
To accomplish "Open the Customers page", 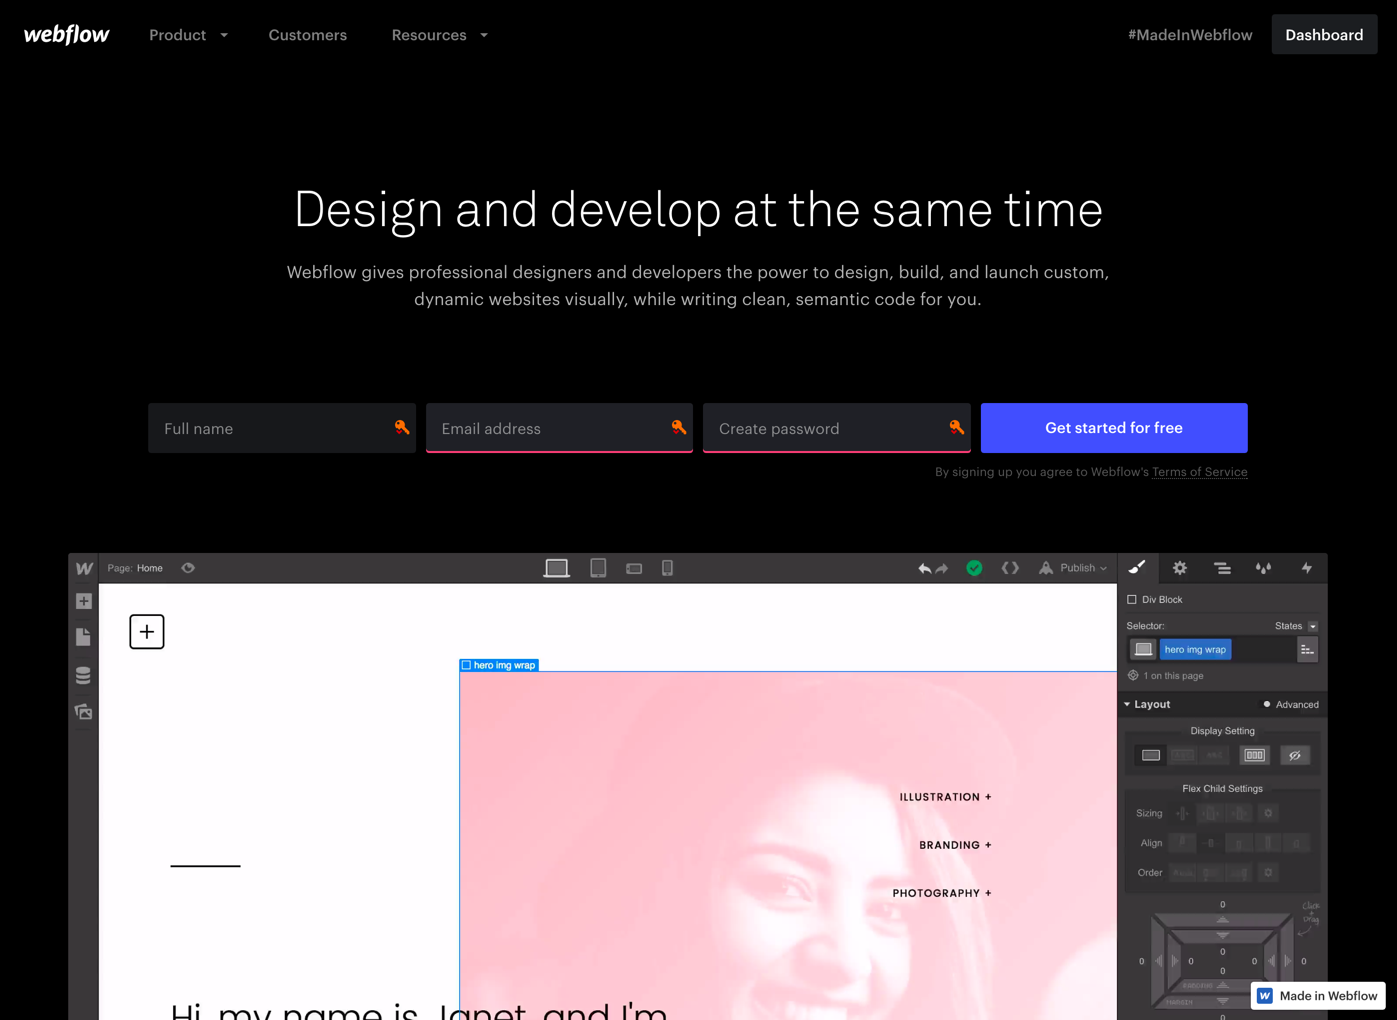I will 307,35.
